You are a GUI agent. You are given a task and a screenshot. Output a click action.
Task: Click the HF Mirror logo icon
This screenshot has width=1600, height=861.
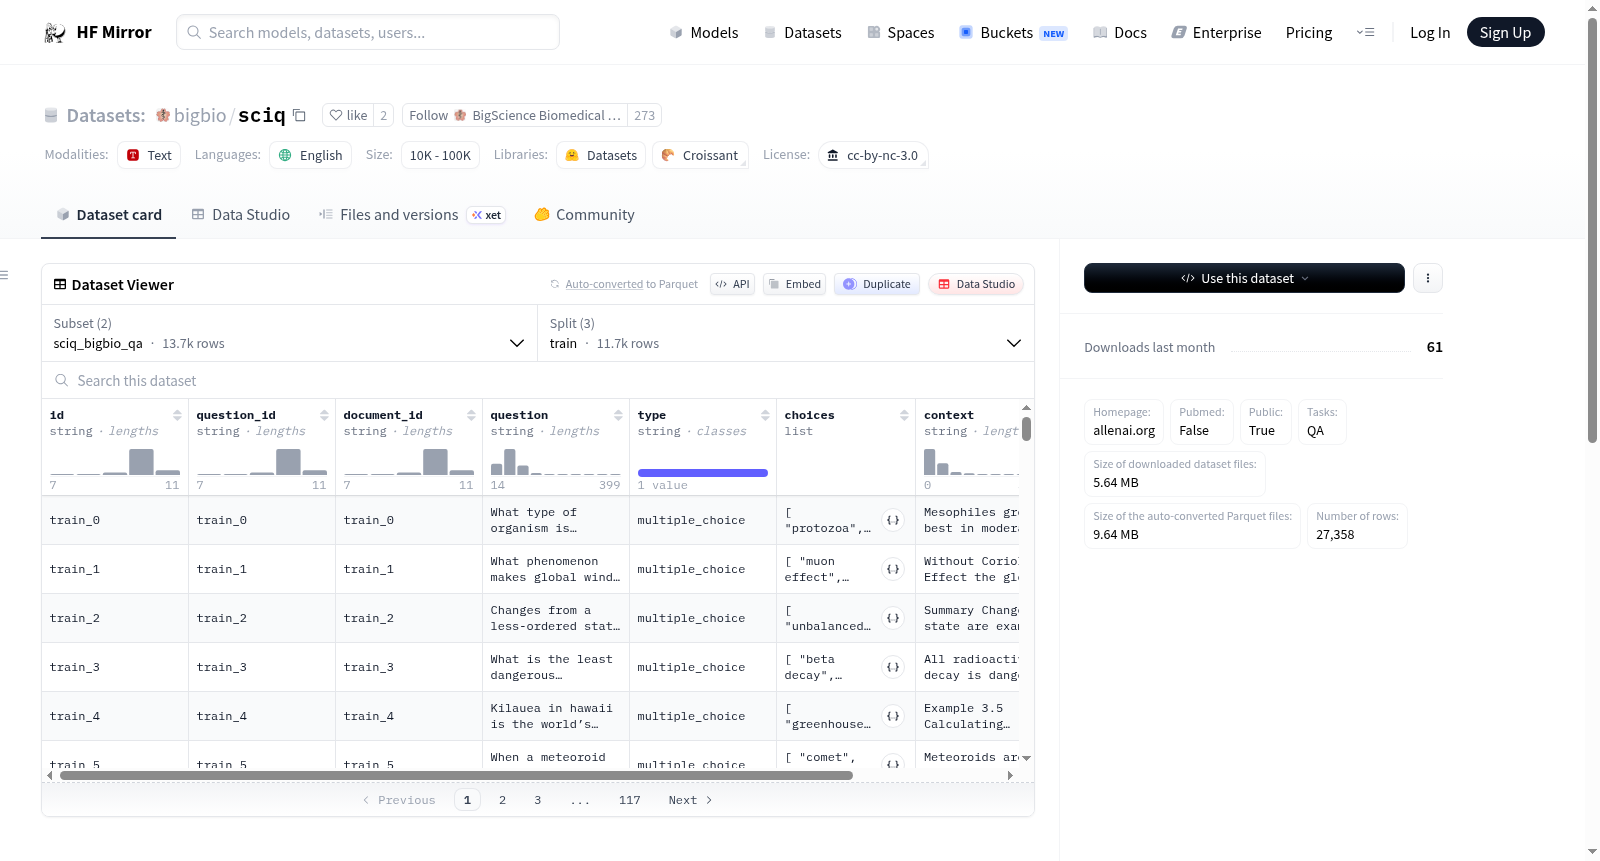tap(55, 33)
